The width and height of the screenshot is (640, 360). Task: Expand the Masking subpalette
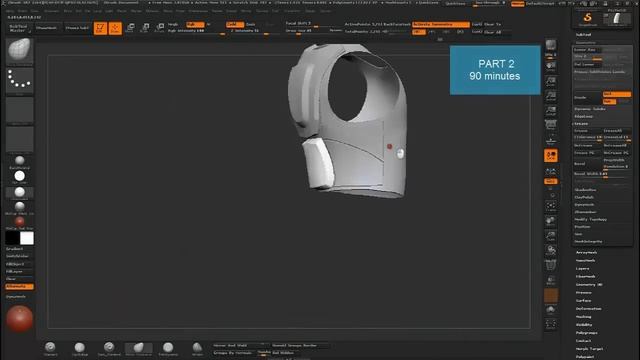coord(583,317)
